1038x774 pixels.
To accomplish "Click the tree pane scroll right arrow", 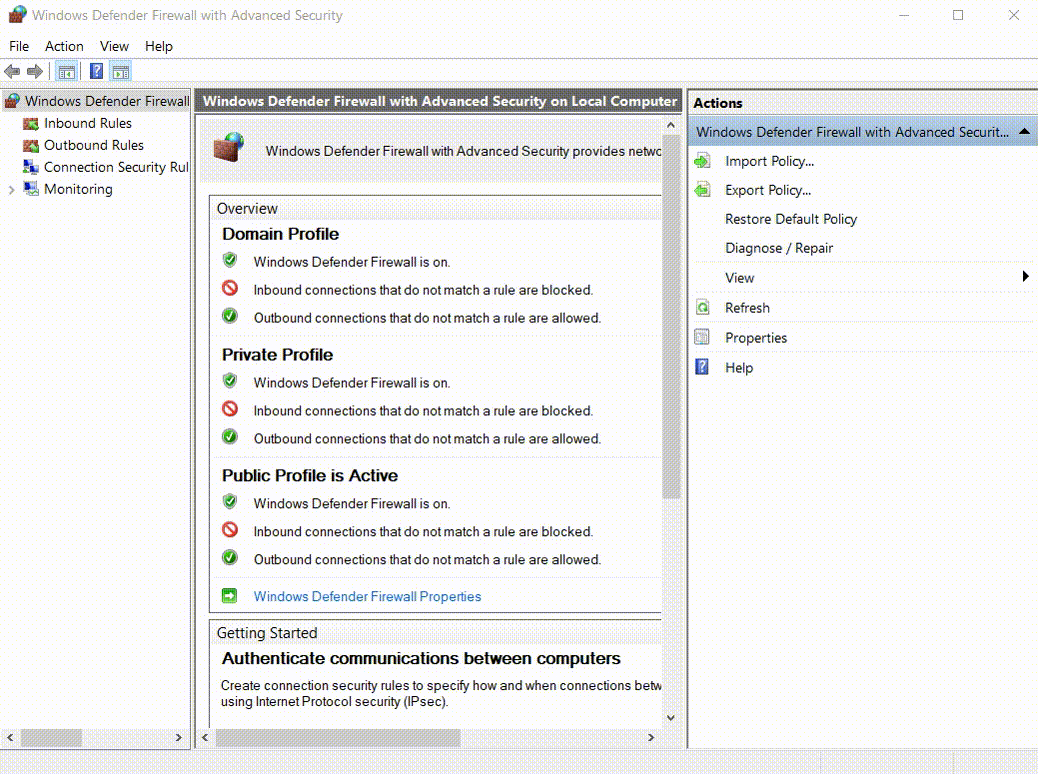I will (179, 738).
